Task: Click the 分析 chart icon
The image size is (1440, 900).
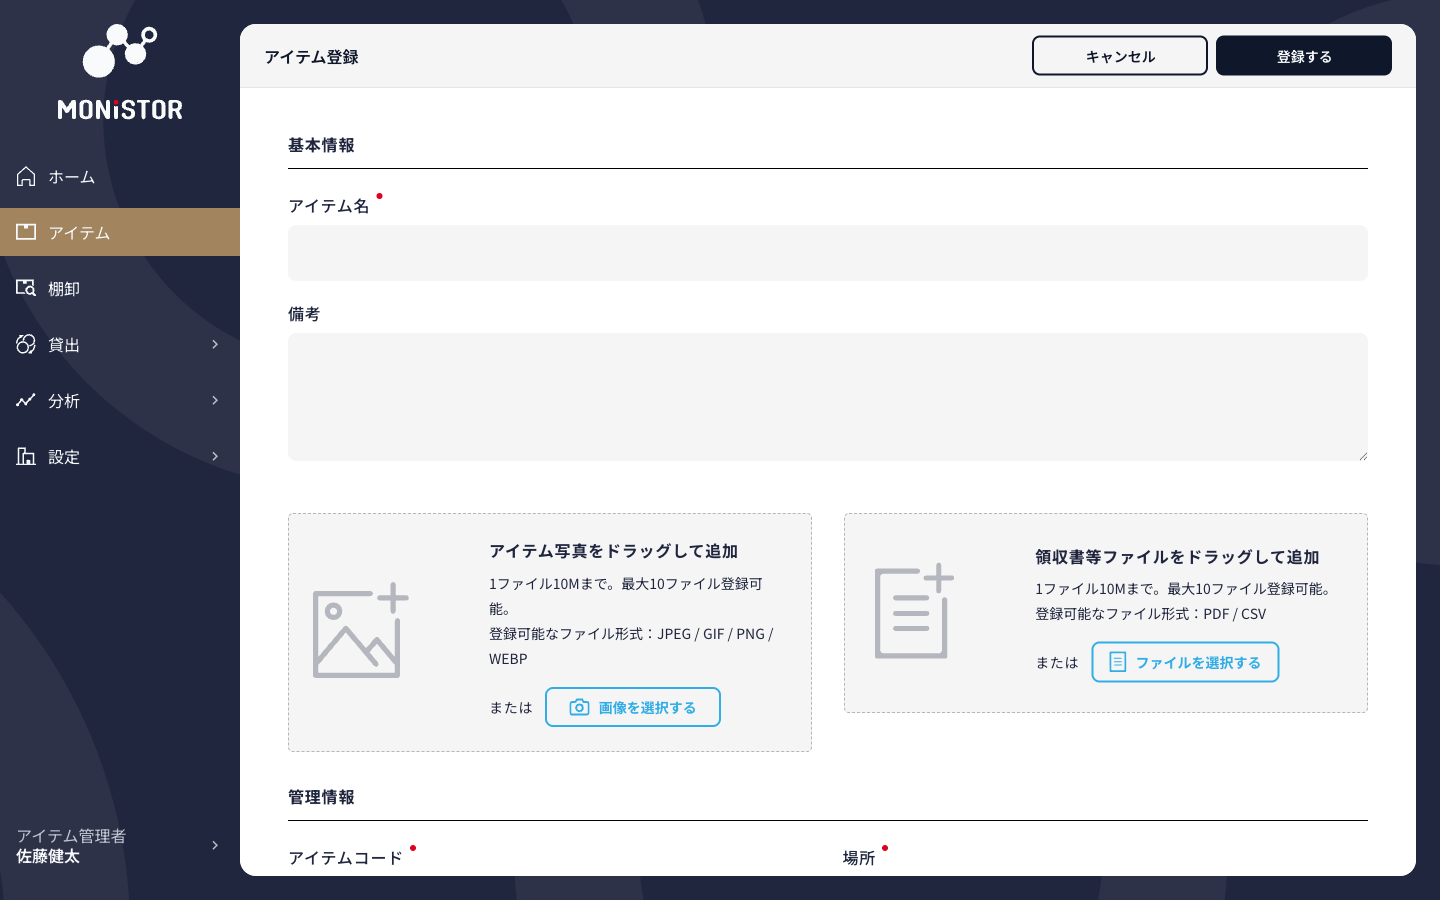Action: click(25, 400)
